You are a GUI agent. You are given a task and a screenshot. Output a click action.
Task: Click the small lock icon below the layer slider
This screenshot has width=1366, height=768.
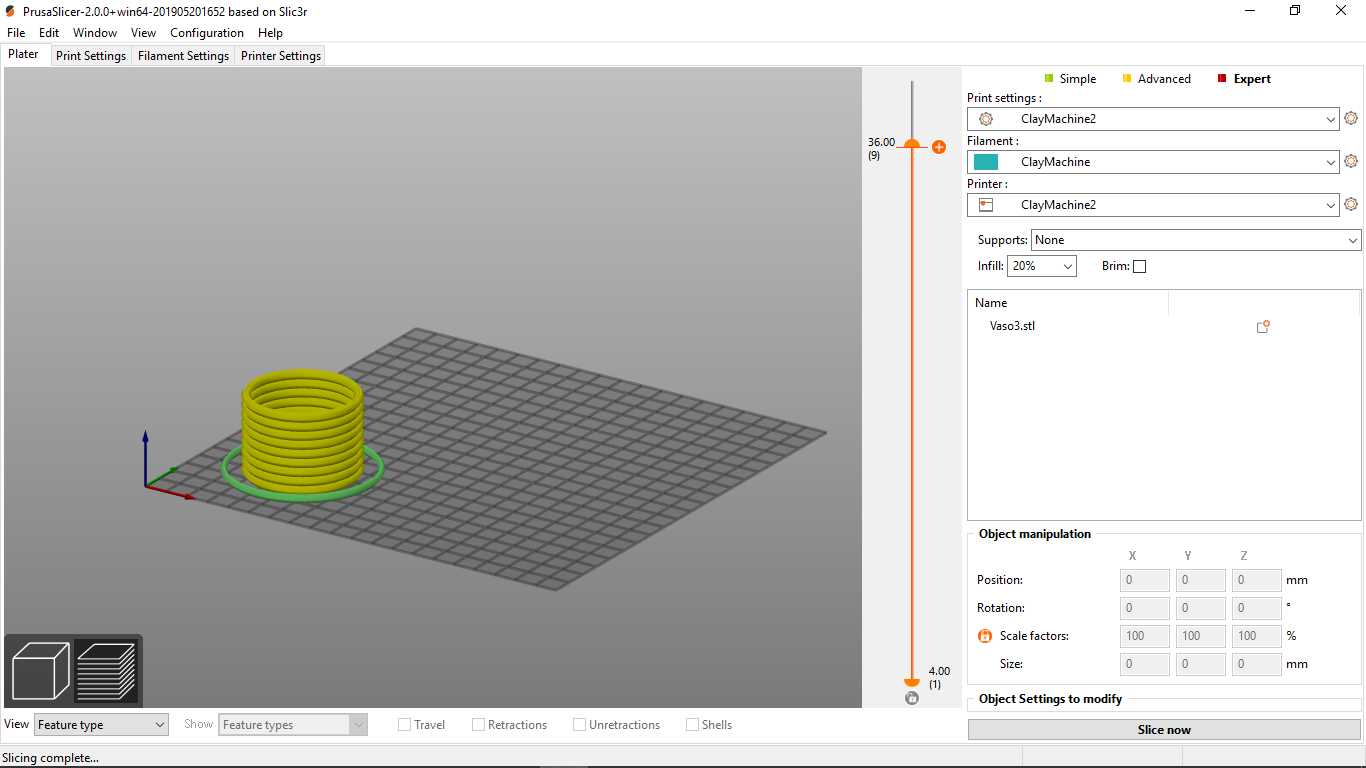912,698
